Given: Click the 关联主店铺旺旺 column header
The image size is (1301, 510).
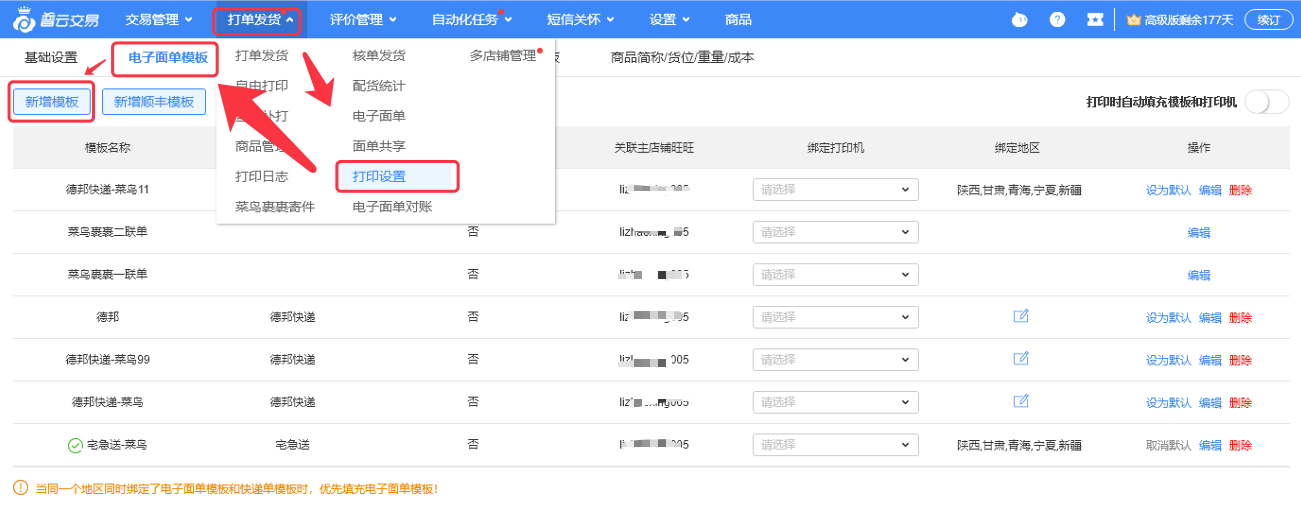Looking at the screenshot, I should 654,147.
